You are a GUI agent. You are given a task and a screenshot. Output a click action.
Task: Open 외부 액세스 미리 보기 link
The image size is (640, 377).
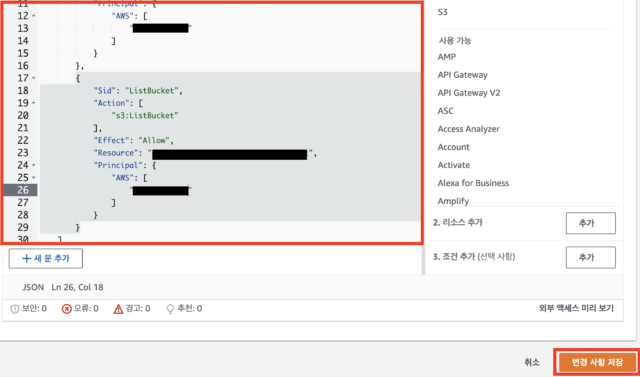coord(576,308)
